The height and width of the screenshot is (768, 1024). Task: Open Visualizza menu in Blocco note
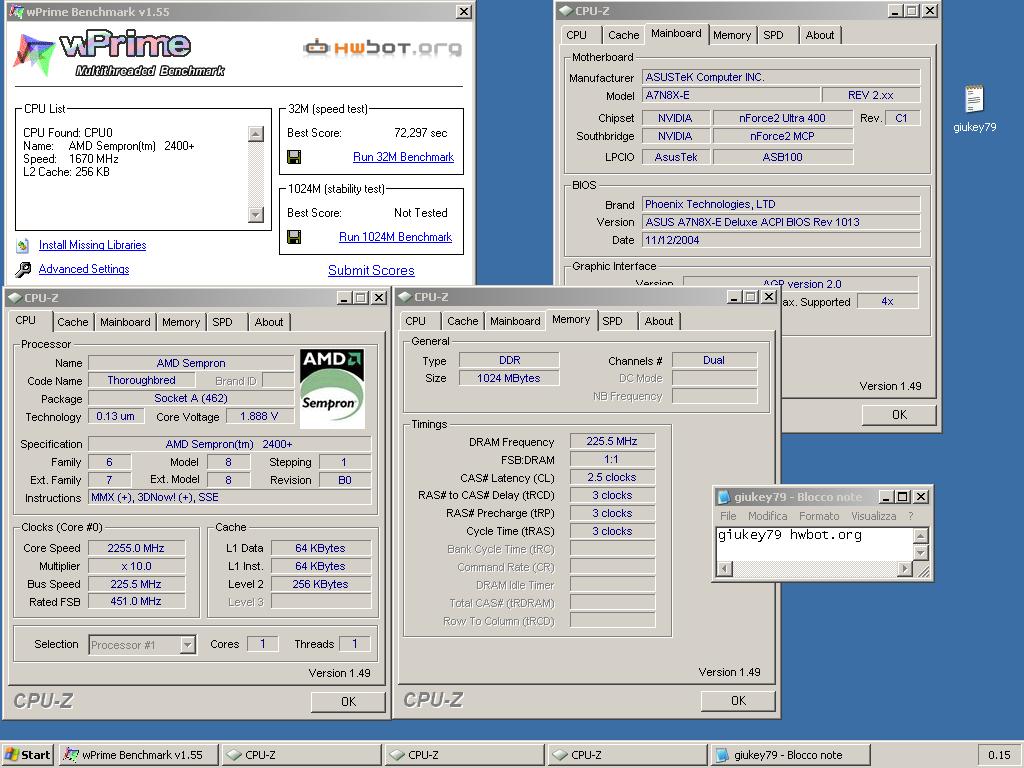[873, 516]
